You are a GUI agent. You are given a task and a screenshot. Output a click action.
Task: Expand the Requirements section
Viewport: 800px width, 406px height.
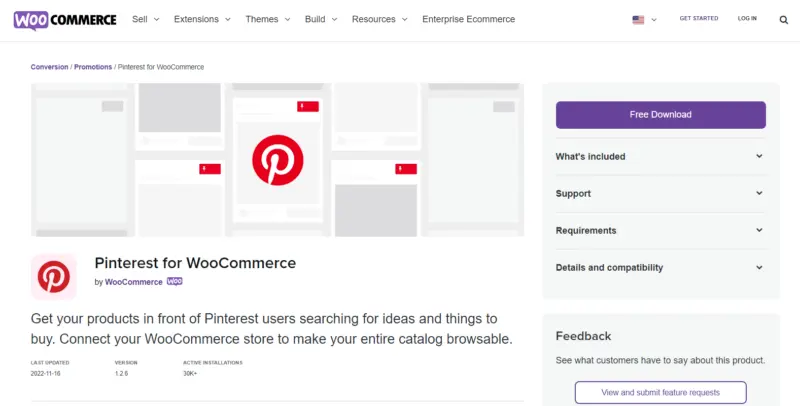point(660,230)
